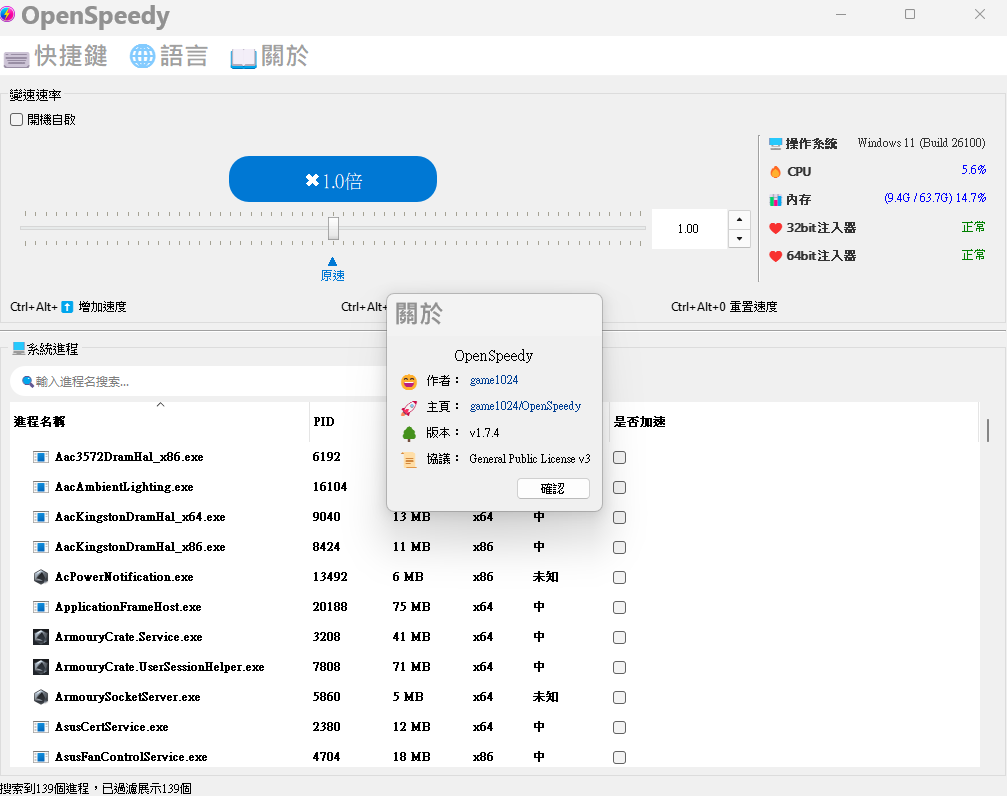Open the 關於 about menu
This screenshot has height=796, width=1007.
tap(270, 57)
